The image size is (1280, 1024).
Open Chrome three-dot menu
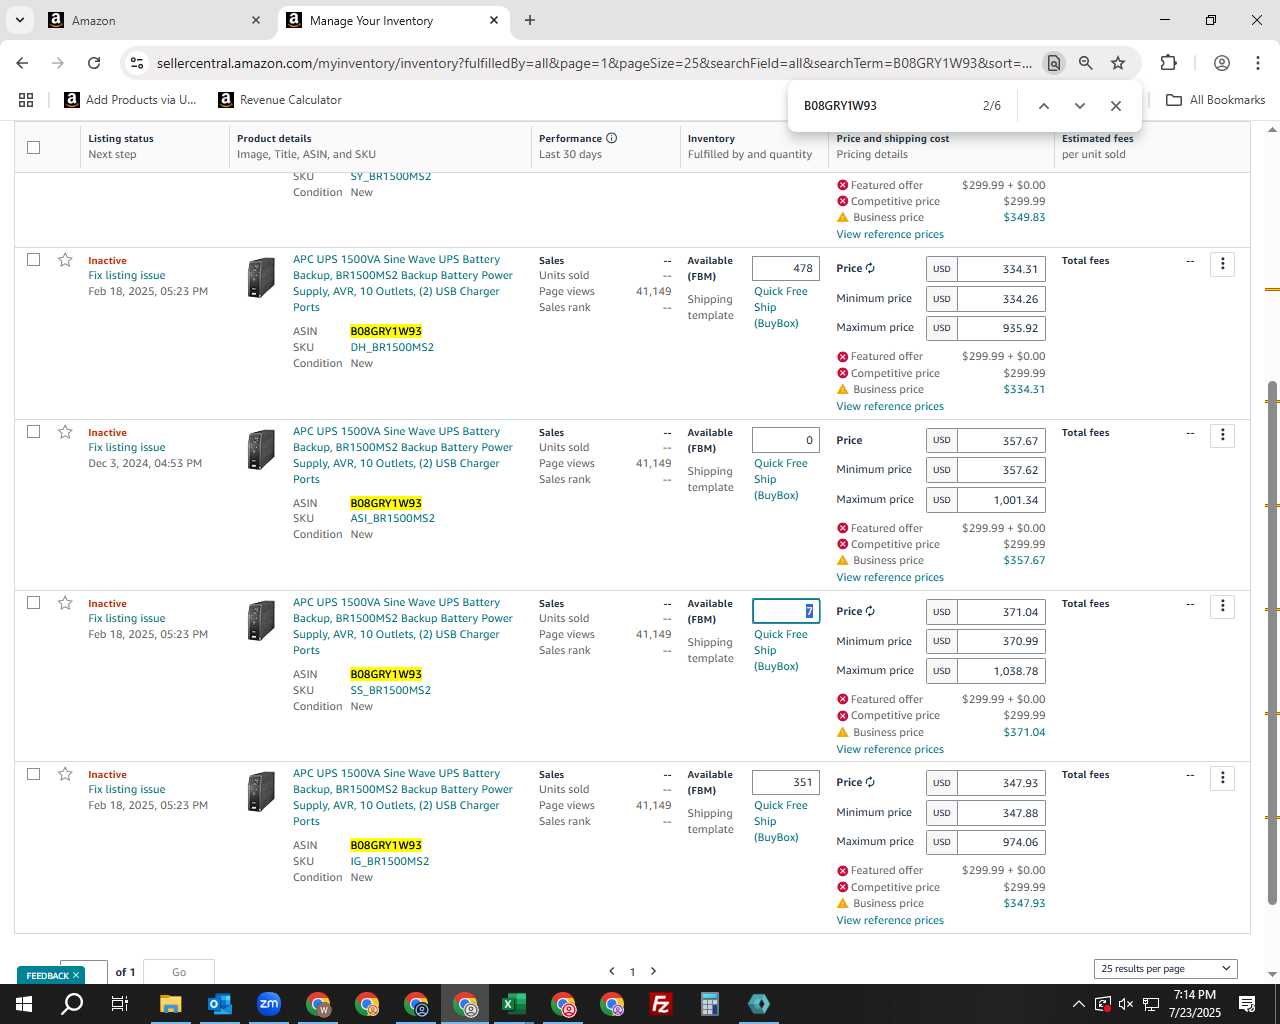(1257, 63)
